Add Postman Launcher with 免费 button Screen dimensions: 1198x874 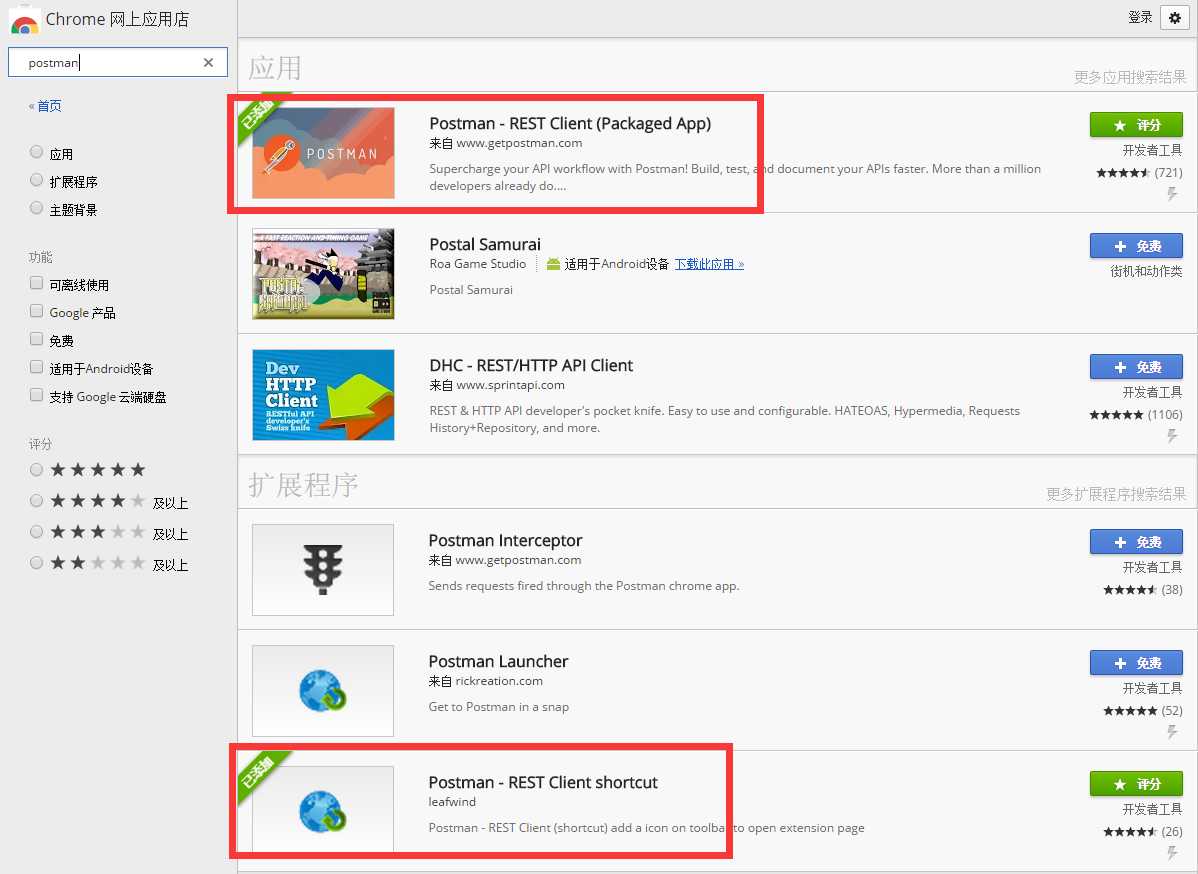1136,663
